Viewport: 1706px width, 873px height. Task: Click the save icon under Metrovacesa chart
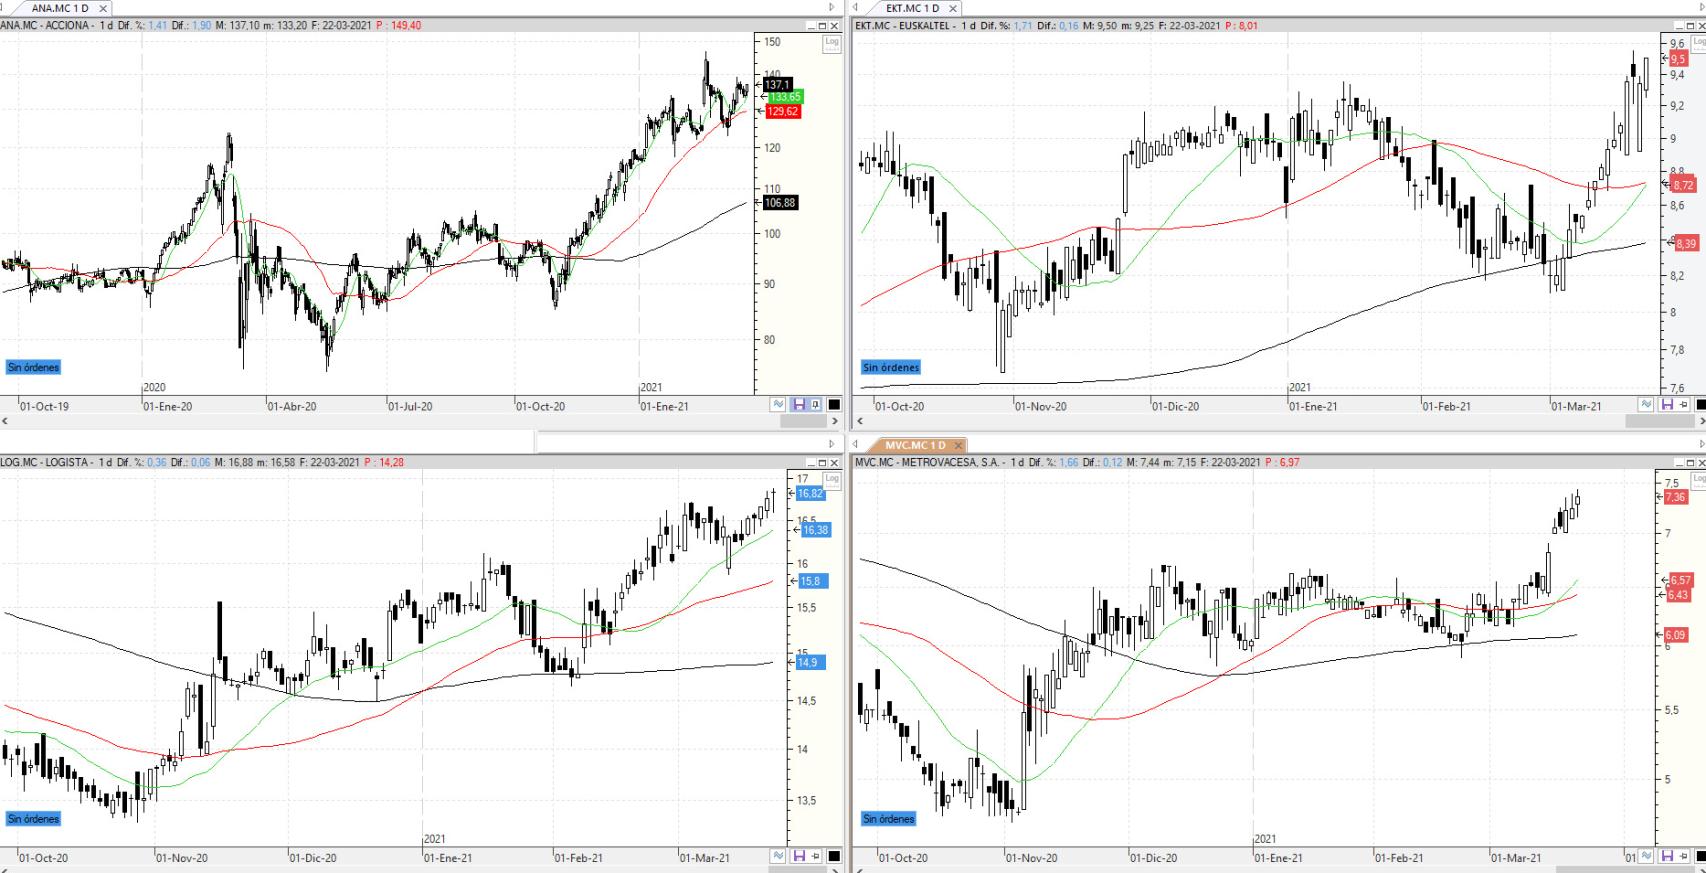pos(1666,856)
